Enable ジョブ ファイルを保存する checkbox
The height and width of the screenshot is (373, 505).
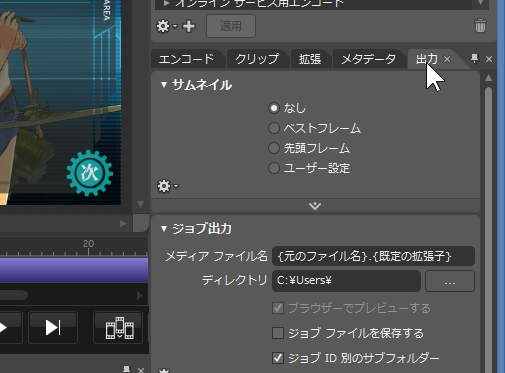click(278, 333)
